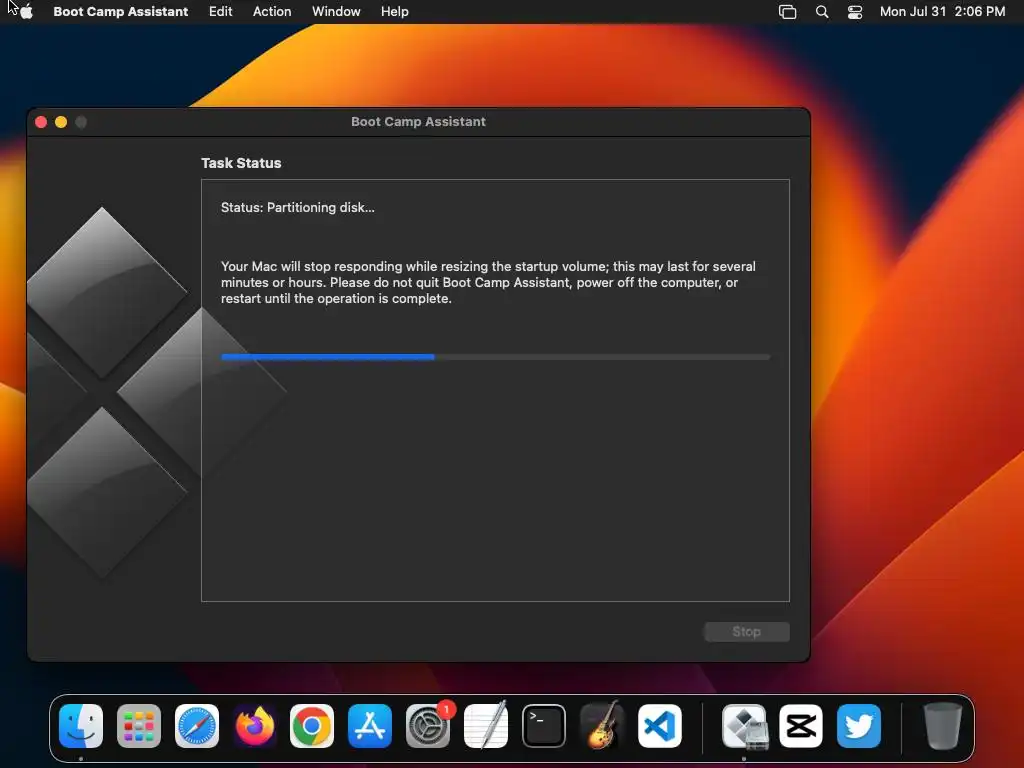Close the Boot Camp Assistant window
1024x768 pixels.
41,122
